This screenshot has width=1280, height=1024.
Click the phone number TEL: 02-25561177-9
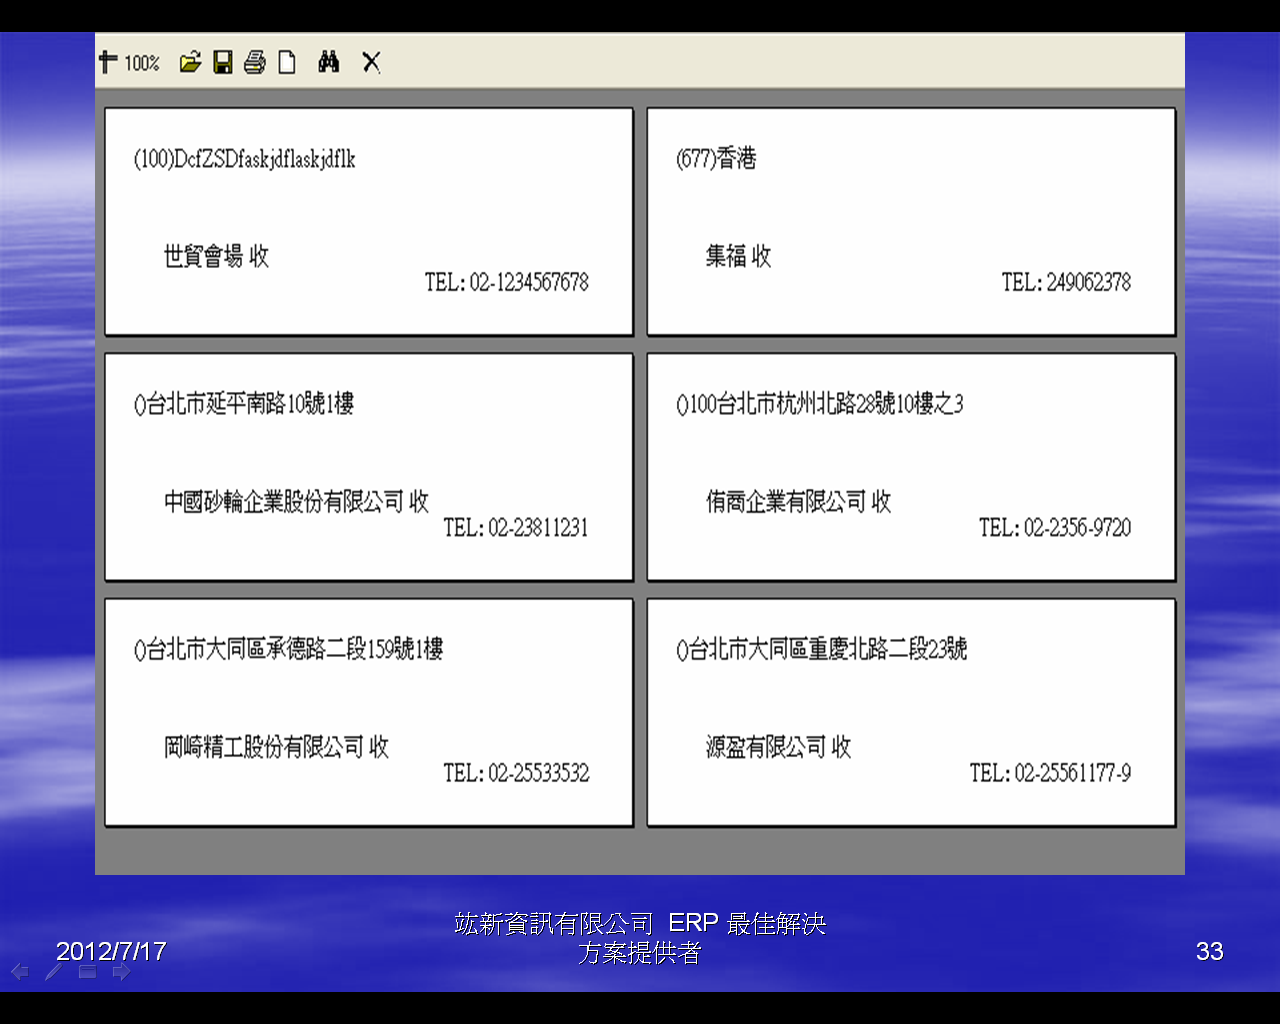(1050, 772)
